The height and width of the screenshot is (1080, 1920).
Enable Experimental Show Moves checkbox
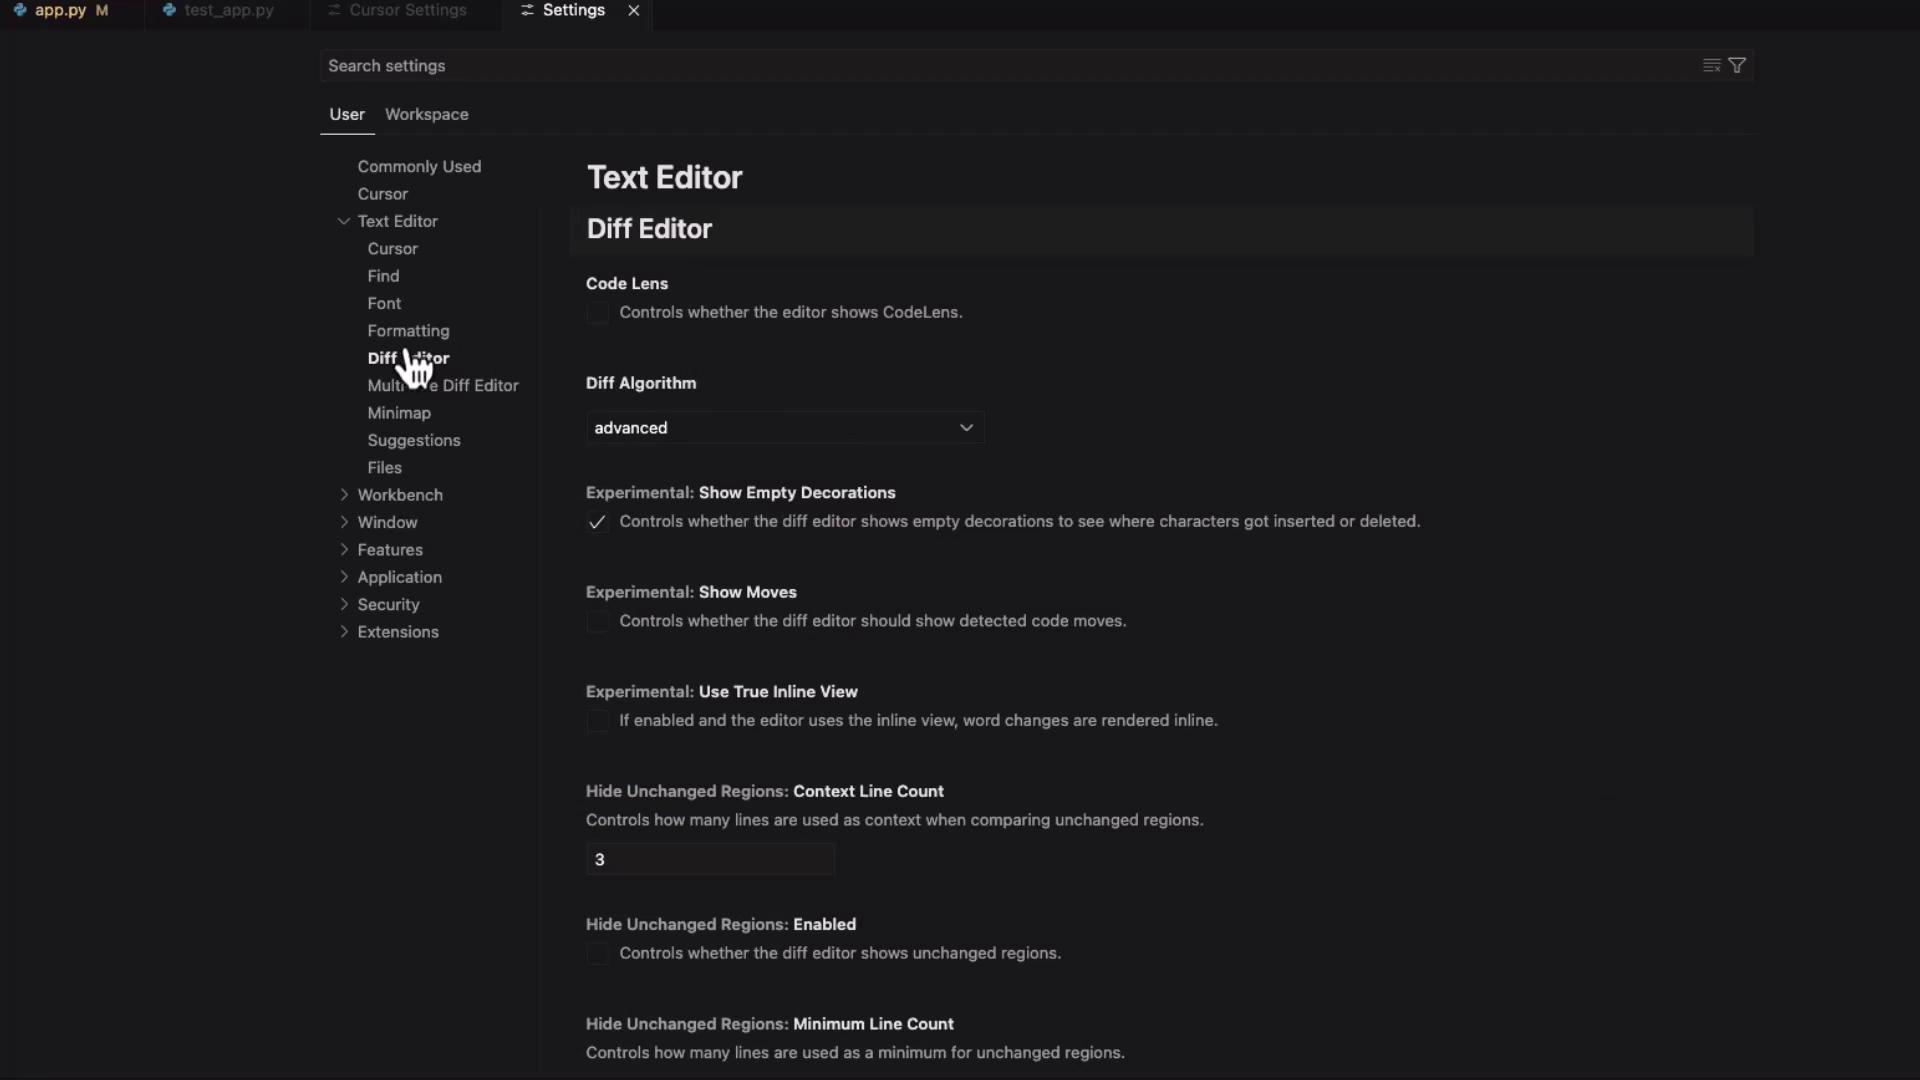pos(597,622)
